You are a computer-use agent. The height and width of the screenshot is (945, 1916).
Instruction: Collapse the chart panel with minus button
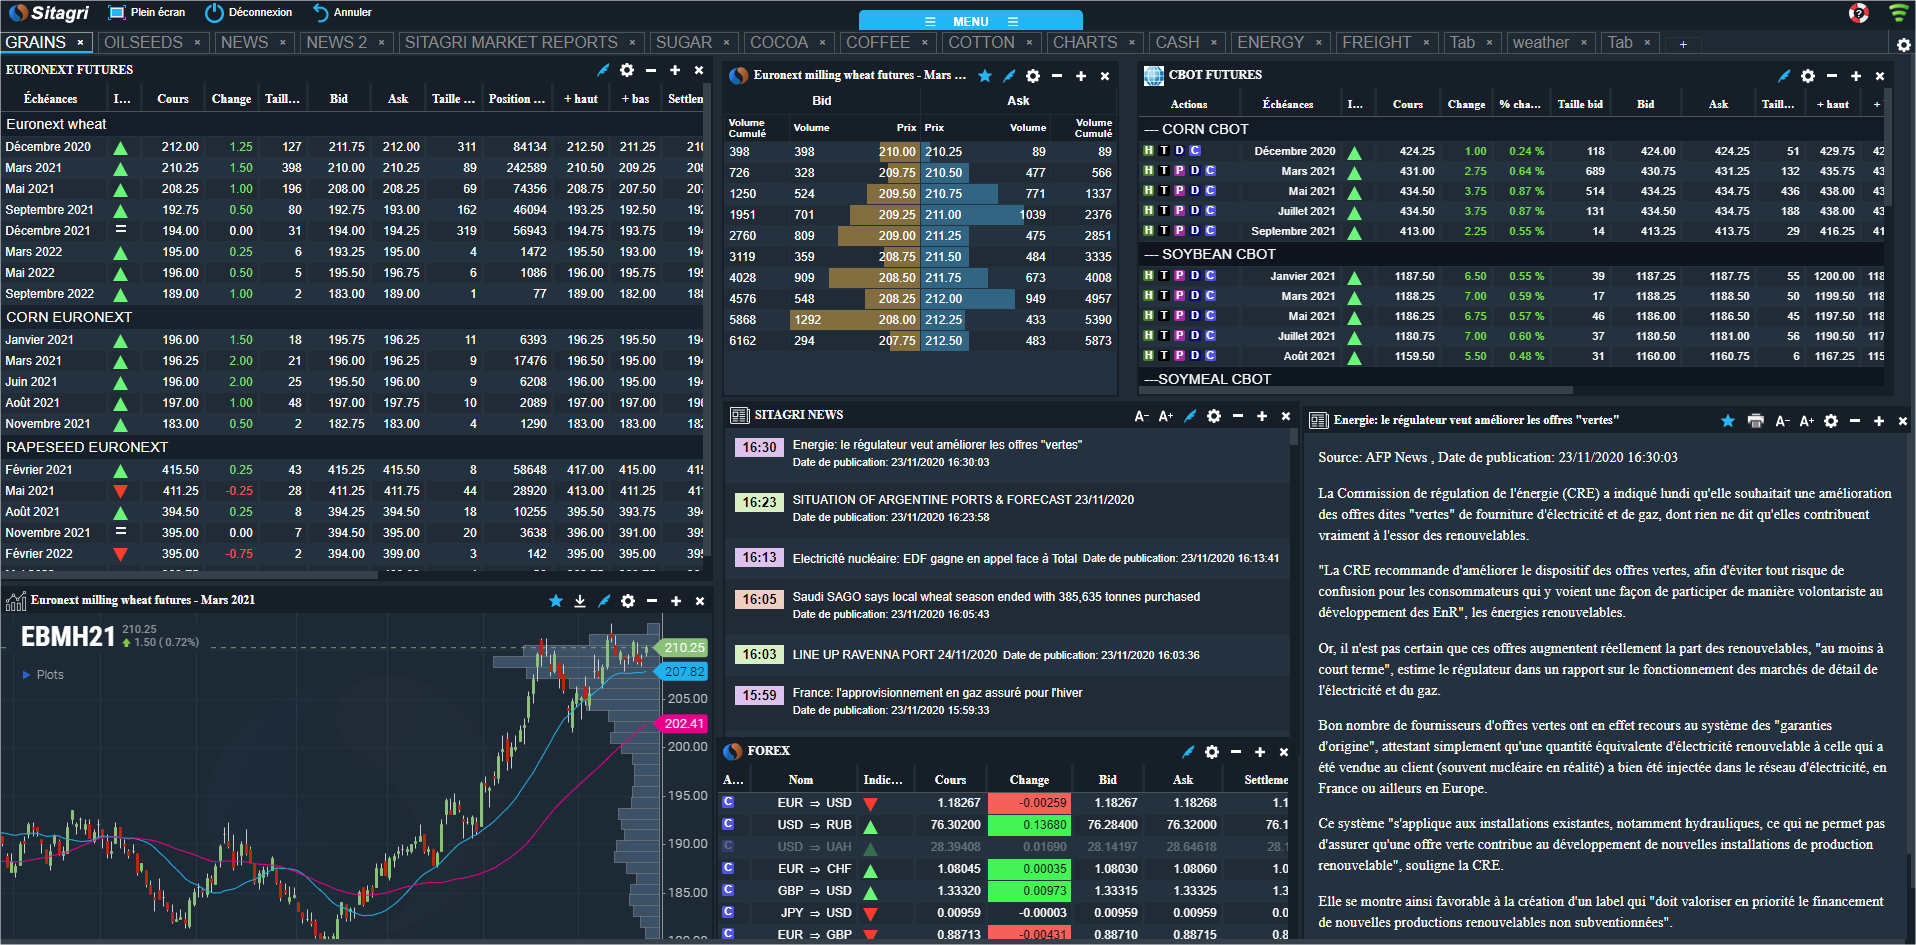point(652,601)
